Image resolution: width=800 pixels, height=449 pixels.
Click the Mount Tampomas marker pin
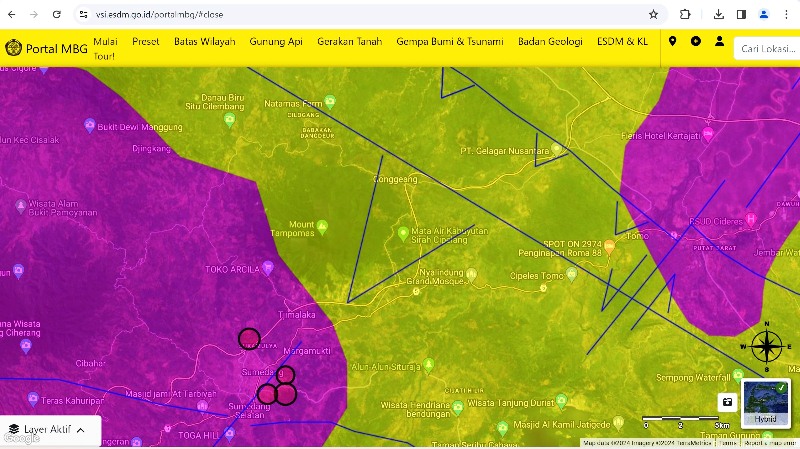(322, 226)
